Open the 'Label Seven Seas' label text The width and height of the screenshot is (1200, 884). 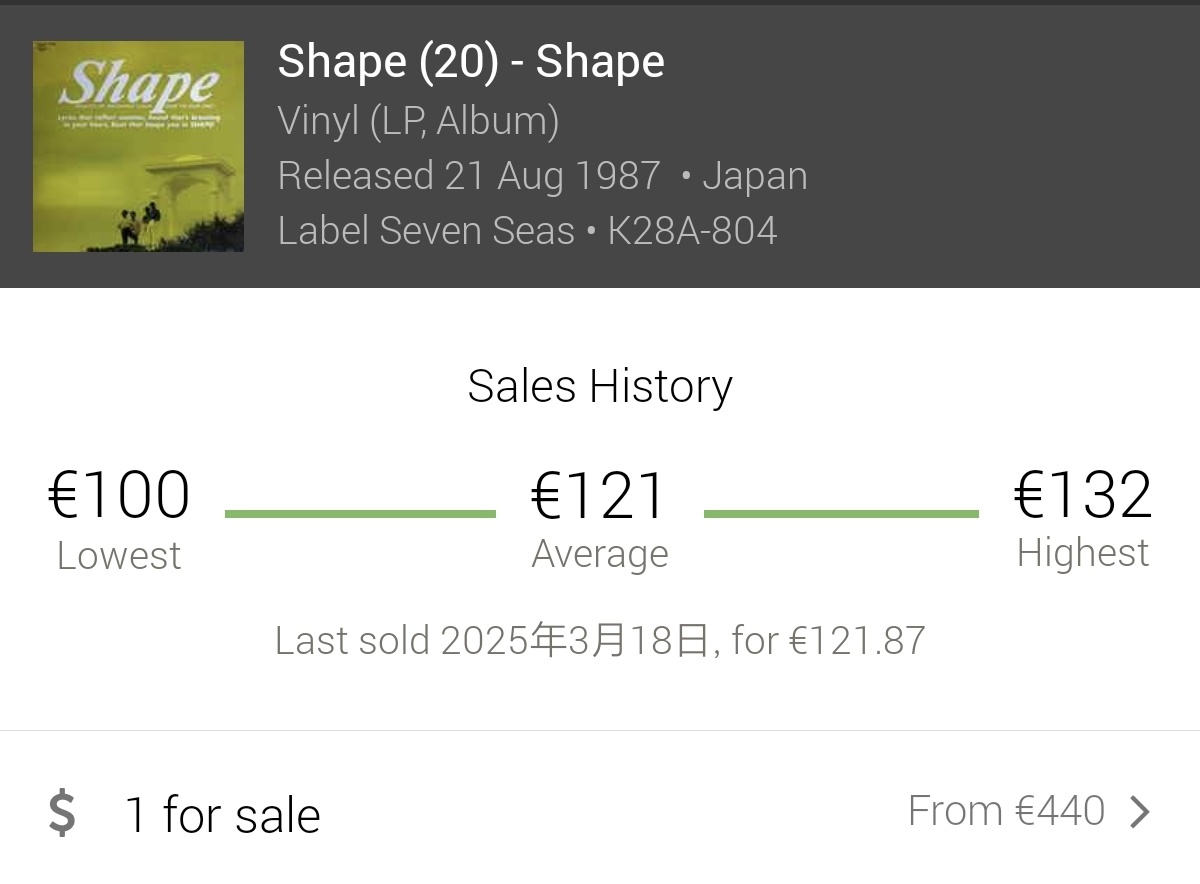(426, 231)
